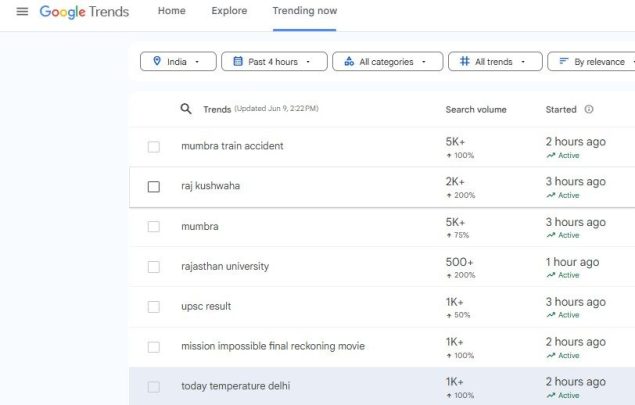Open the By relevance sort dropdown

click(x=591, y=62)
